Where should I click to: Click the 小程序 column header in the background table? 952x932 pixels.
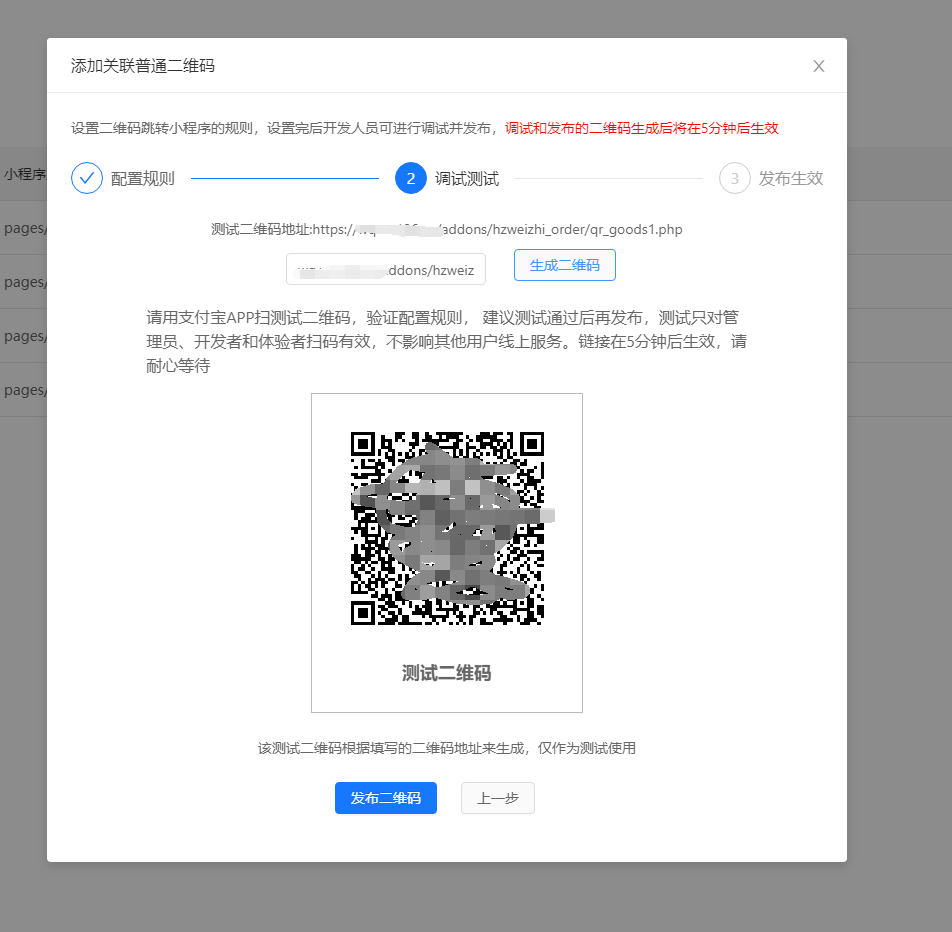tap(24, 174)
